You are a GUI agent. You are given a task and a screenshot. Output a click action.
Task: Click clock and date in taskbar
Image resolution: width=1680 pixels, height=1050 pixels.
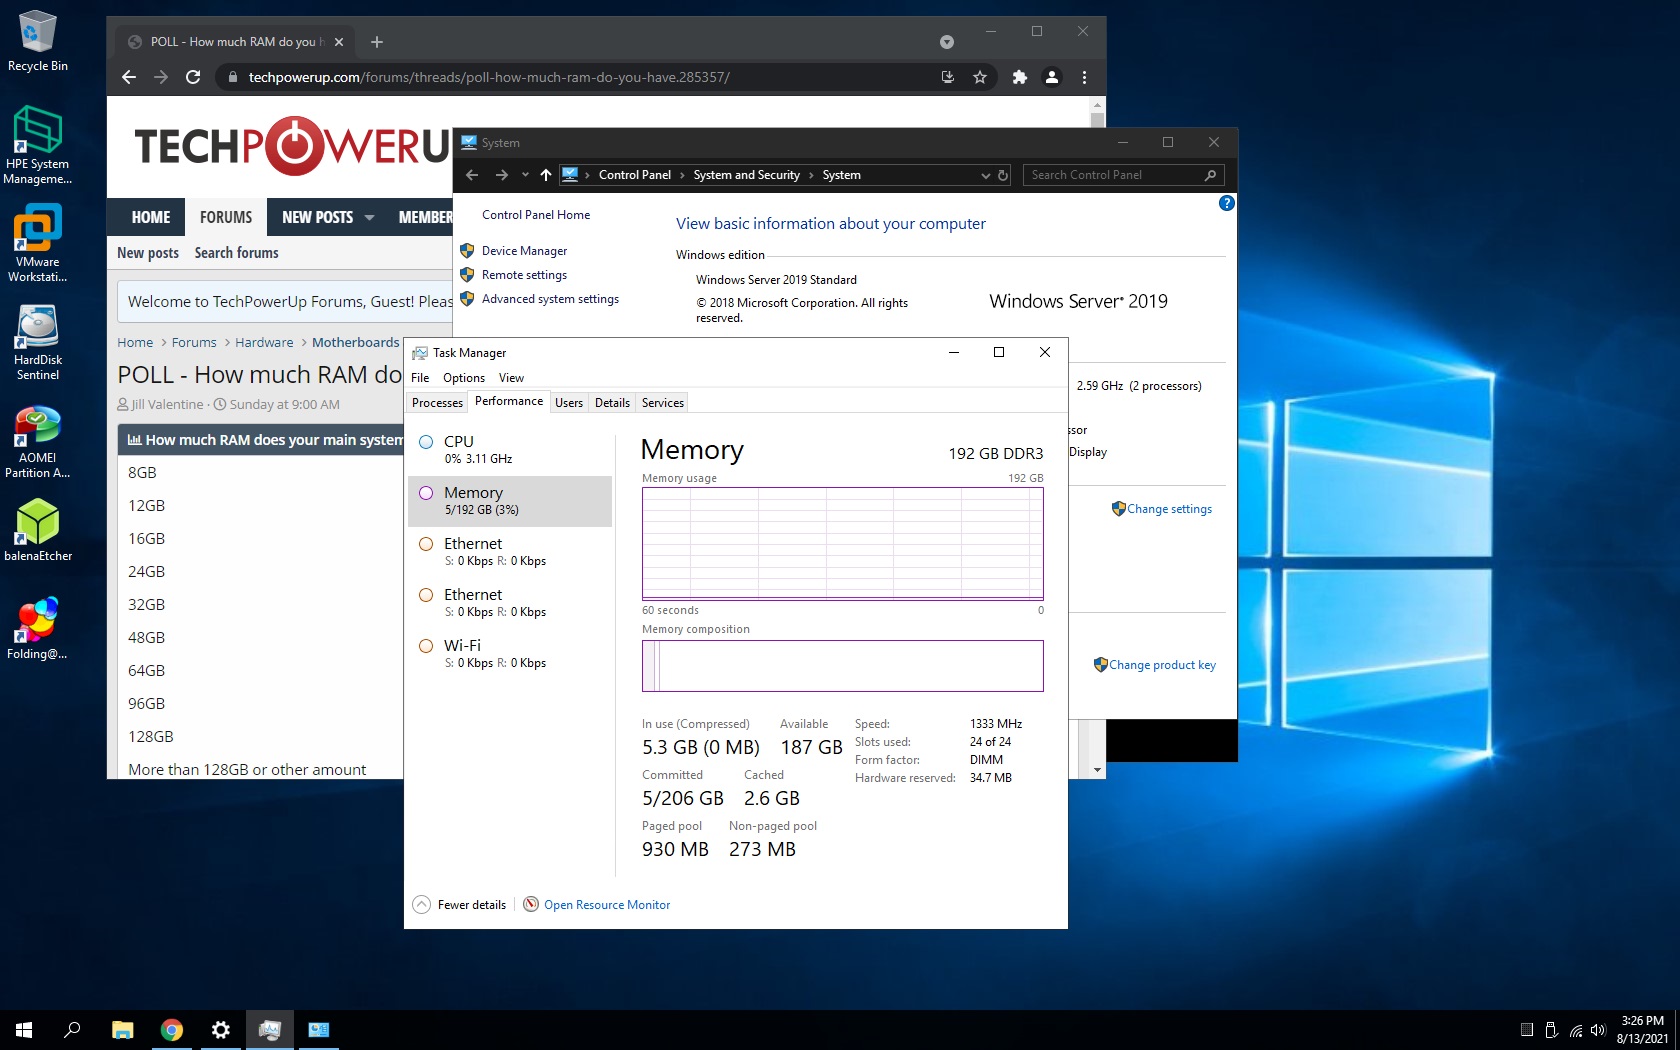click(x=1642, y=1030)
